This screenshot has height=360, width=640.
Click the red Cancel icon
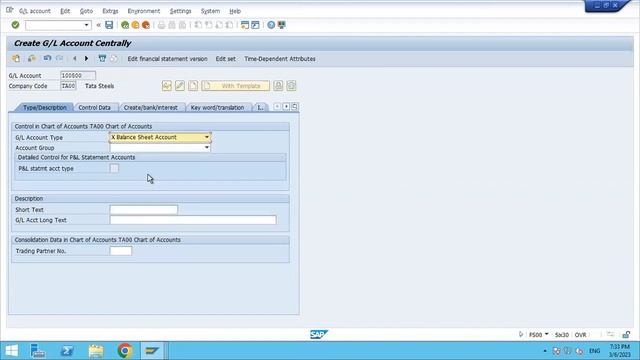[x=146, y=25]
